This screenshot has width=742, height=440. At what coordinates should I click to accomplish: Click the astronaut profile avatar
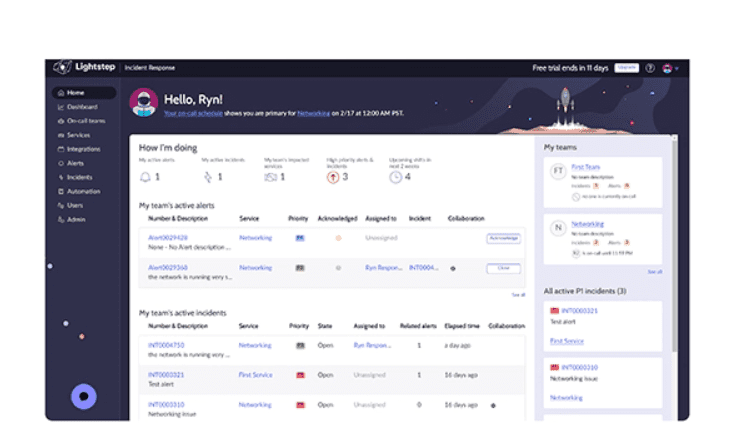144,102
